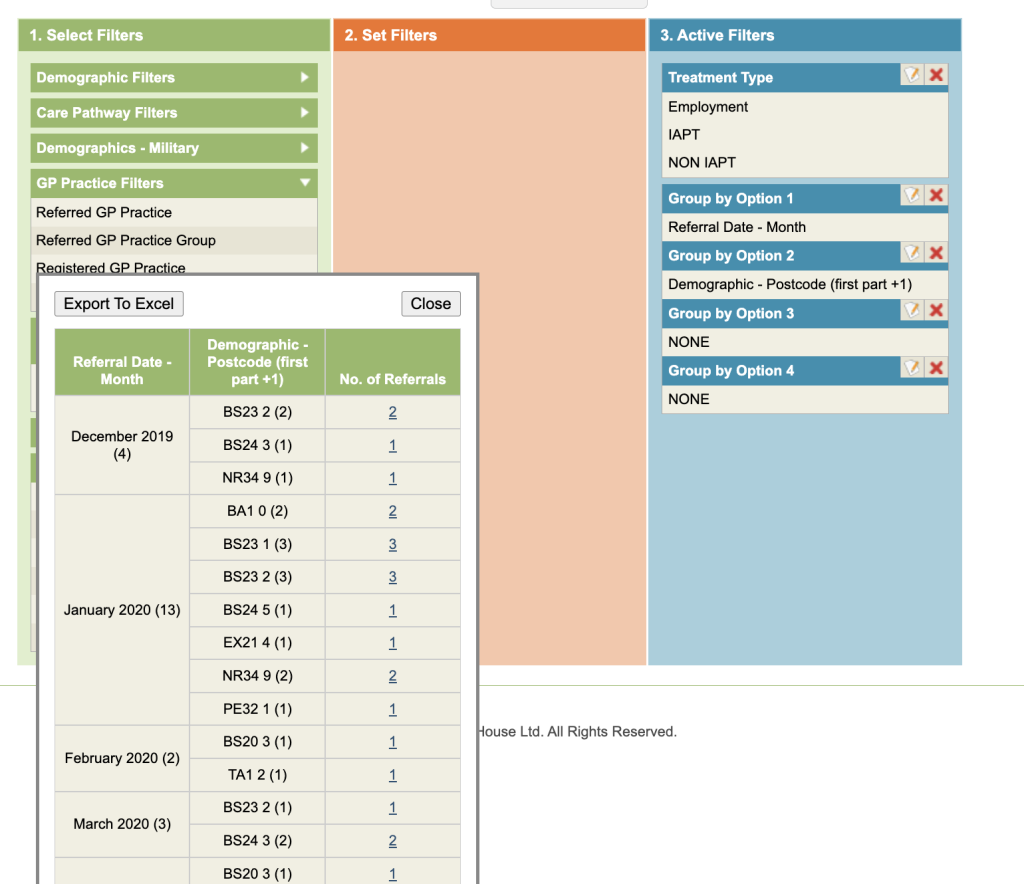Open referrals count for NR34 9 in December 2019
The image size is (1024, 884).
393,479
